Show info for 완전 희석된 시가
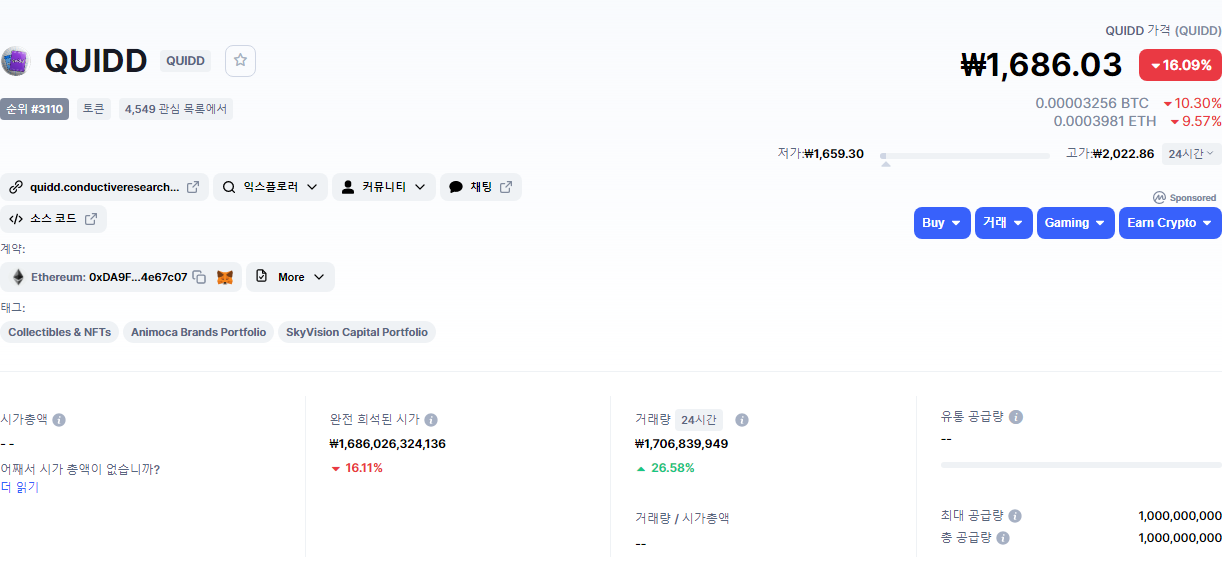The height and width of the screenshot is (577, 1222). click(x=431, y=420)
